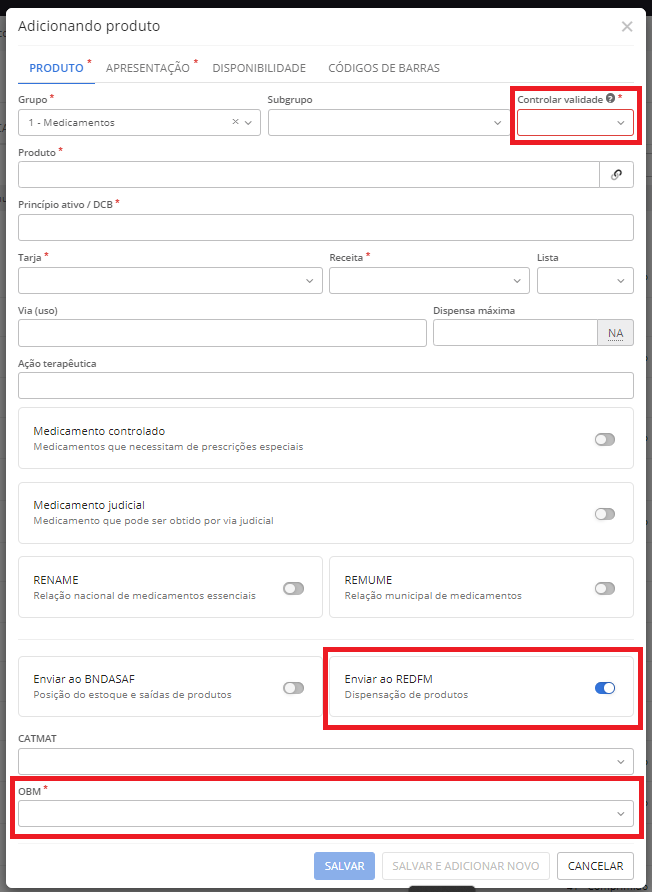
Task: Enable the REMUME toggle
Action: click(x=604, y=588)
